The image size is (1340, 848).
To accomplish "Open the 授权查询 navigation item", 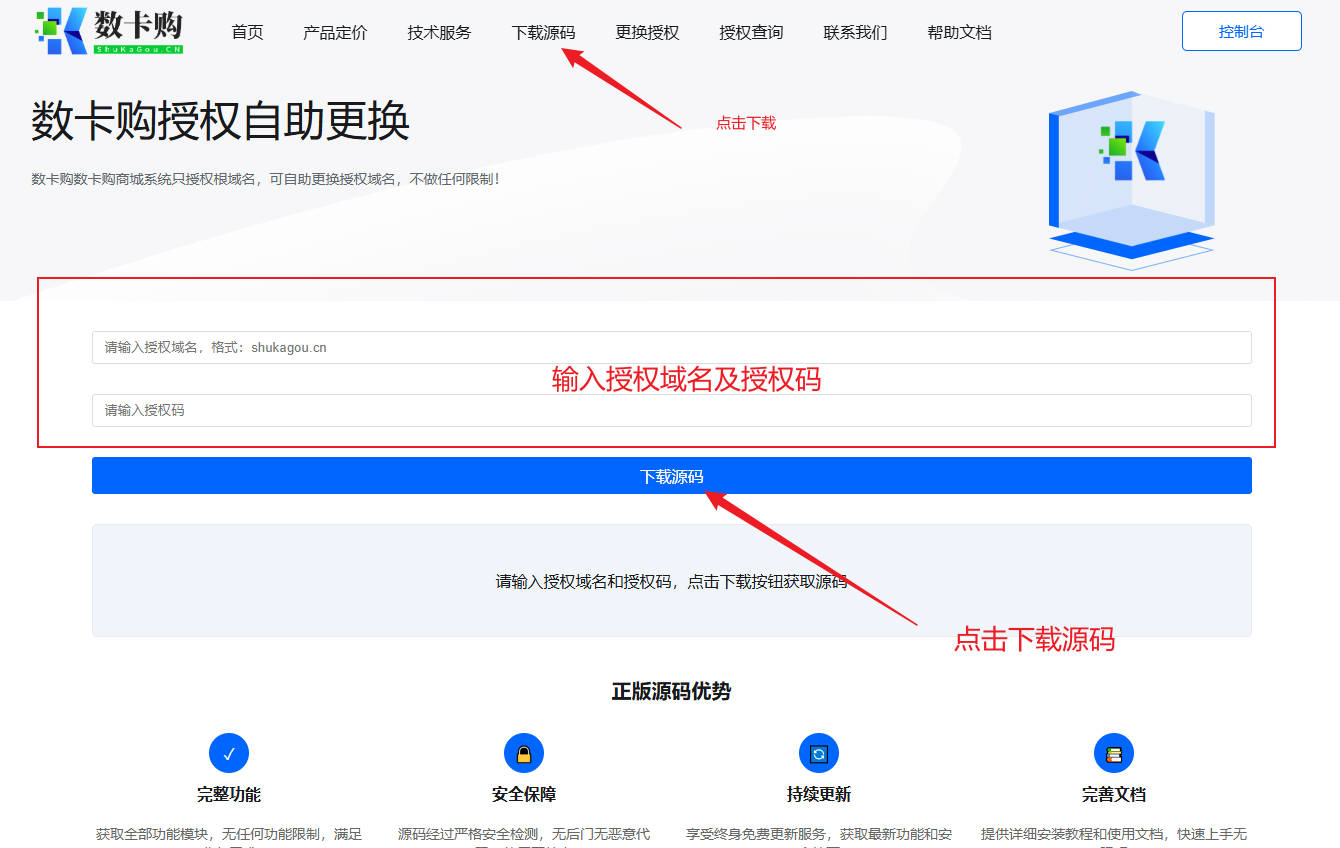I will (x=751, y=32).
